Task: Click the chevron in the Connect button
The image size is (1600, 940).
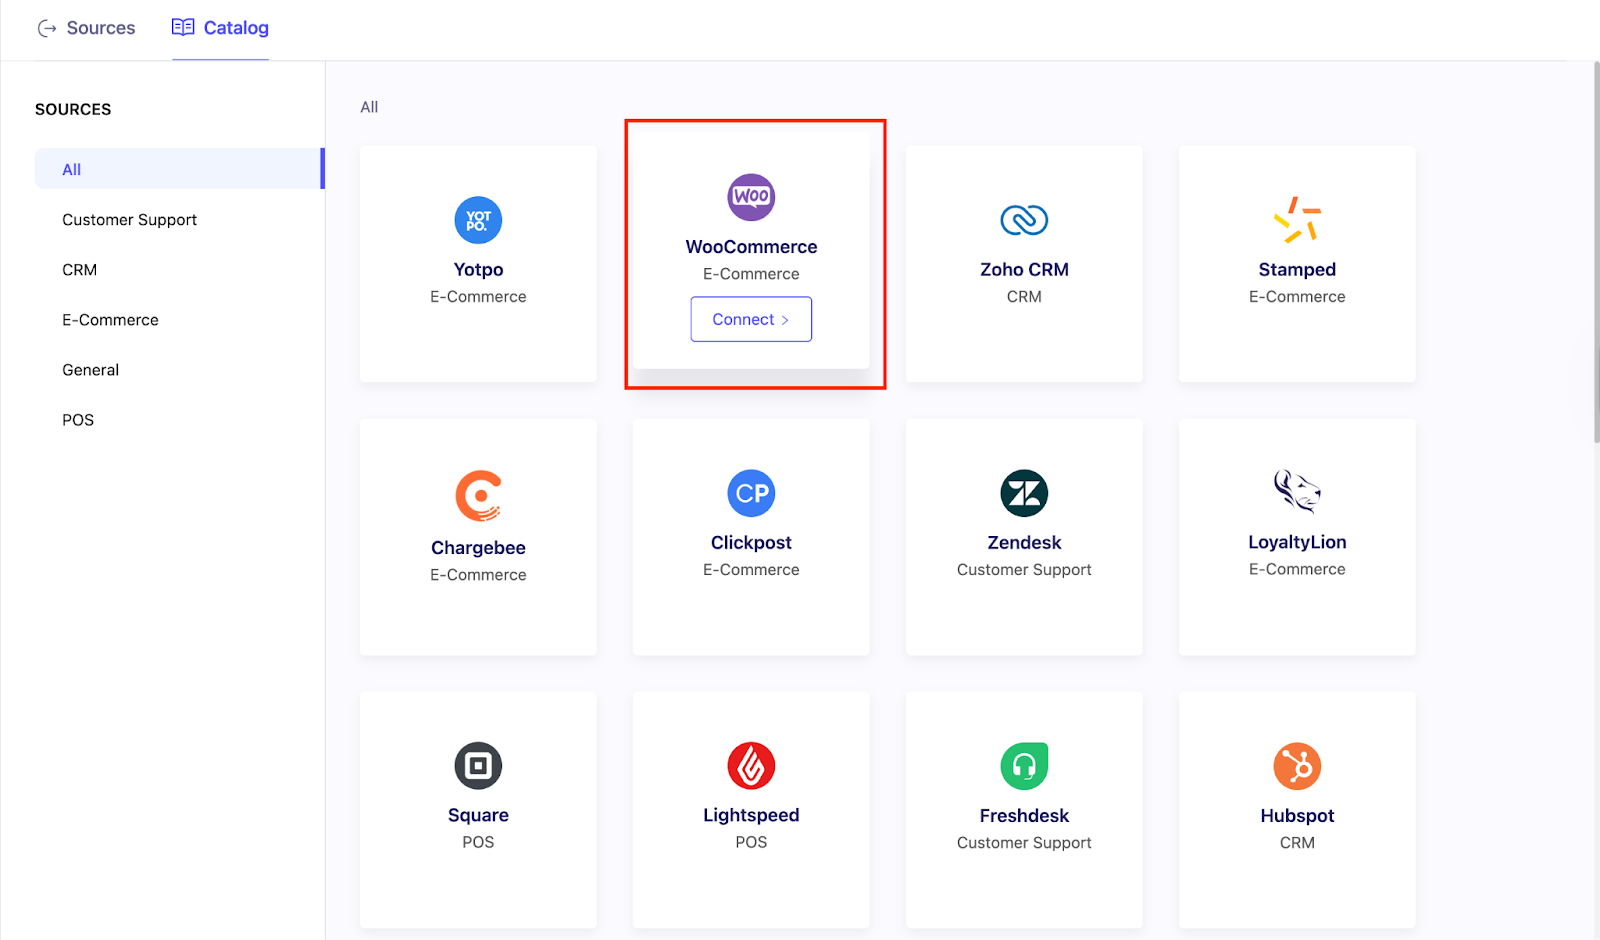Action: [x=785, y=320]
